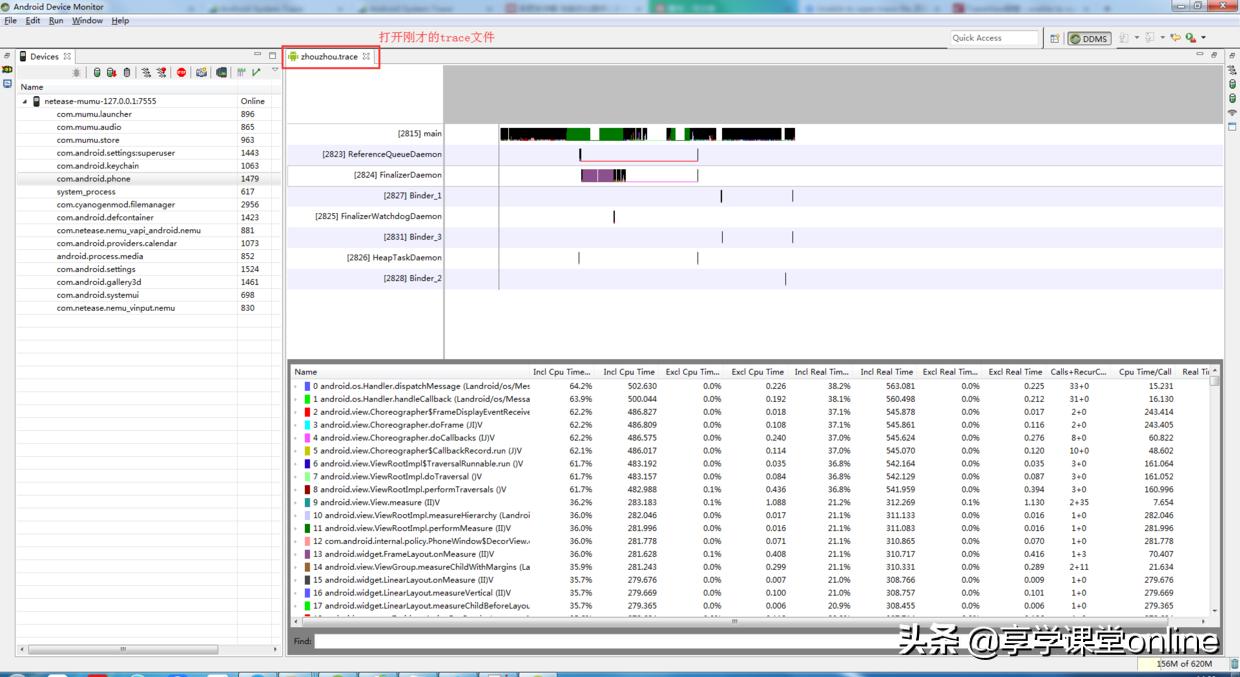
Task: Click the Stop Process icon in Devices toolbar
Action: [181, 73]
